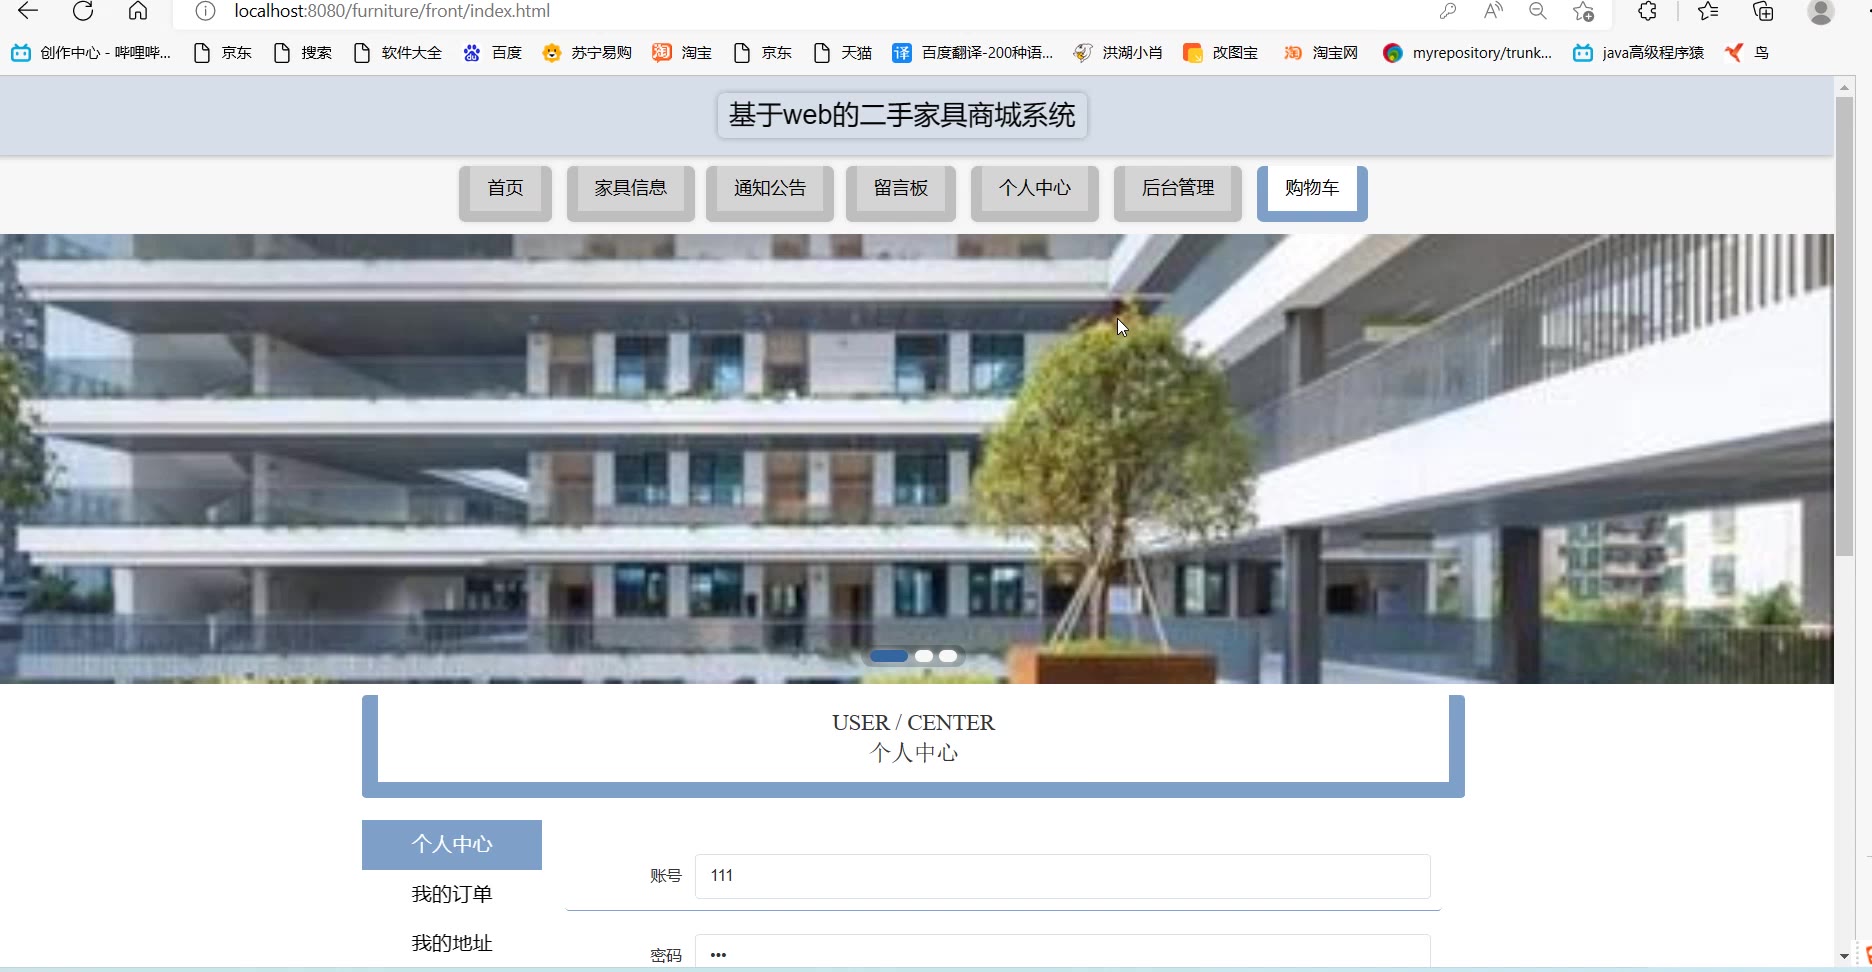Open 软件大全 bookmark
Viewport: 1872px width, 972px height.
click(398, 53)
